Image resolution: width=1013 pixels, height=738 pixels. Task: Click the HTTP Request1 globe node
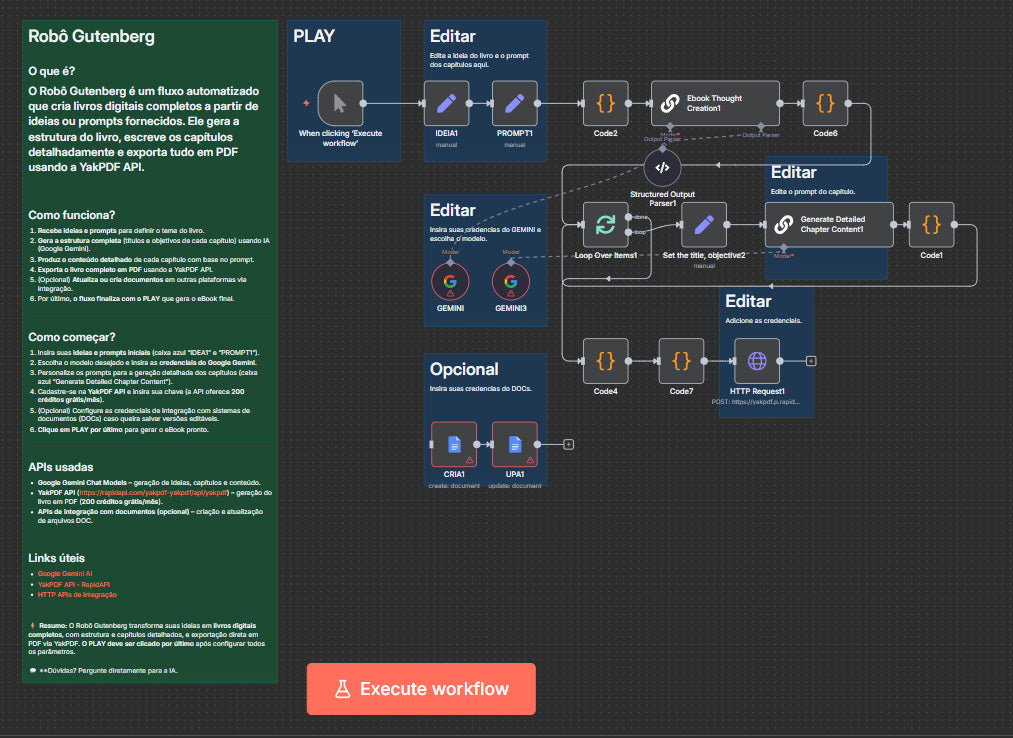point(756,360)
